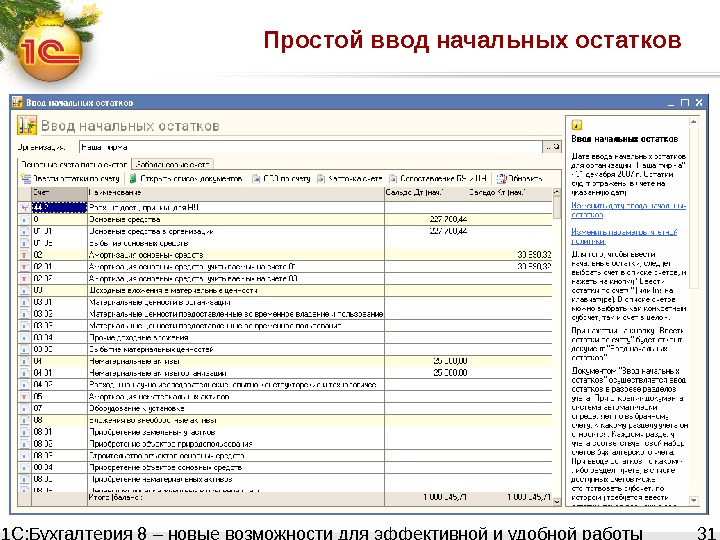720x540 pixels.
Task: Open the 'Изменить параметры учетной политики' link
Action: point(624,236)
